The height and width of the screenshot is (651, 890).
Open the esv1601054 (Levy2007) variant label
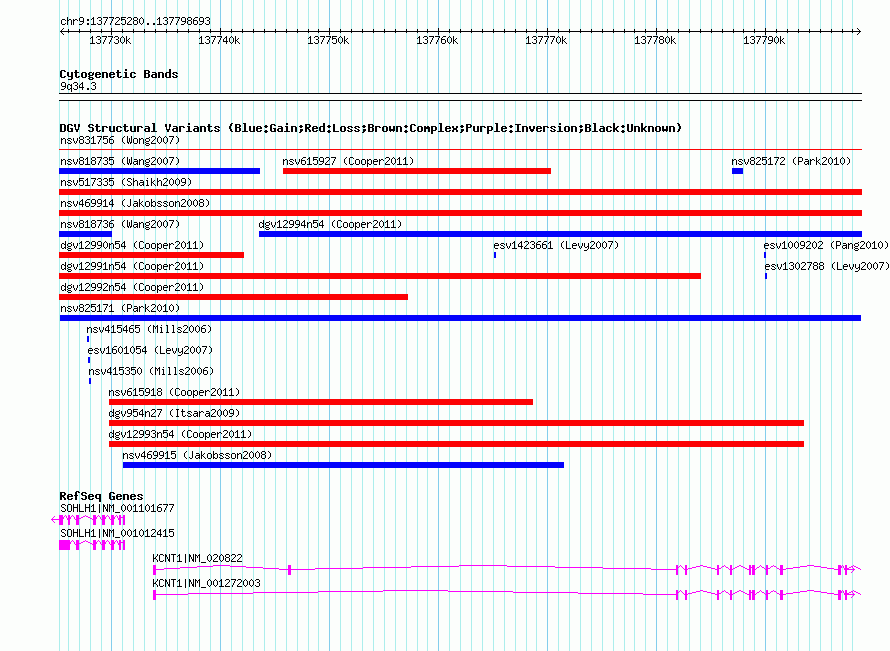point(150,350)
